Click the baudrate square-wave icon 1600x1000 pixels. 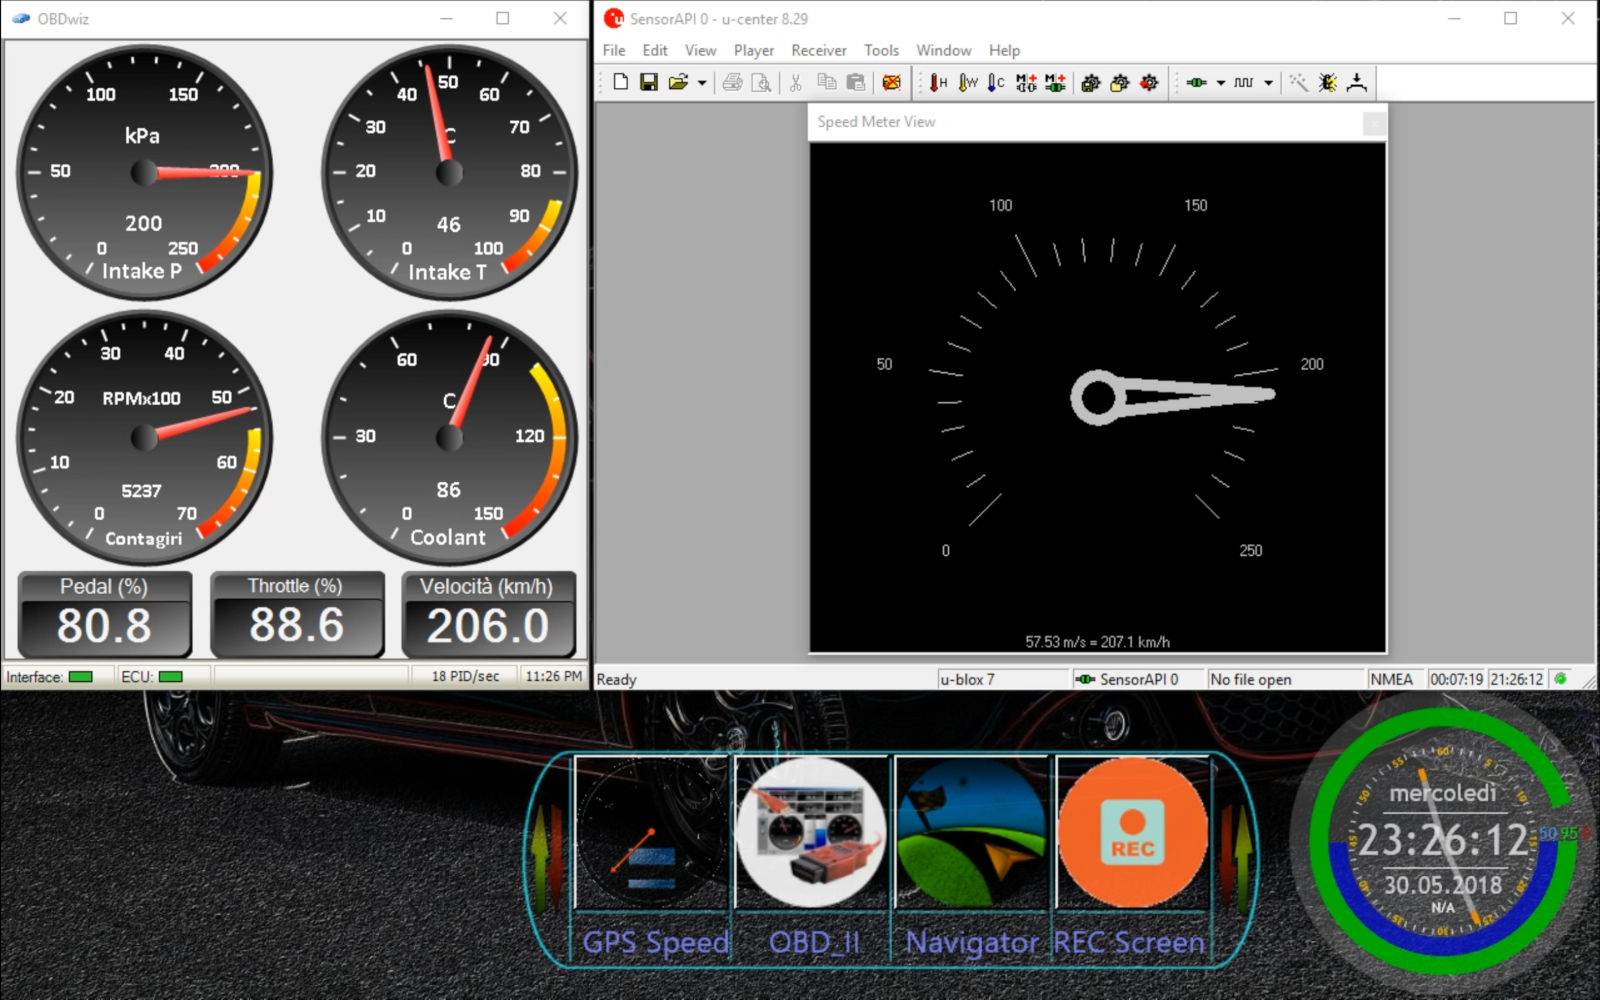tap(1243, 82)
